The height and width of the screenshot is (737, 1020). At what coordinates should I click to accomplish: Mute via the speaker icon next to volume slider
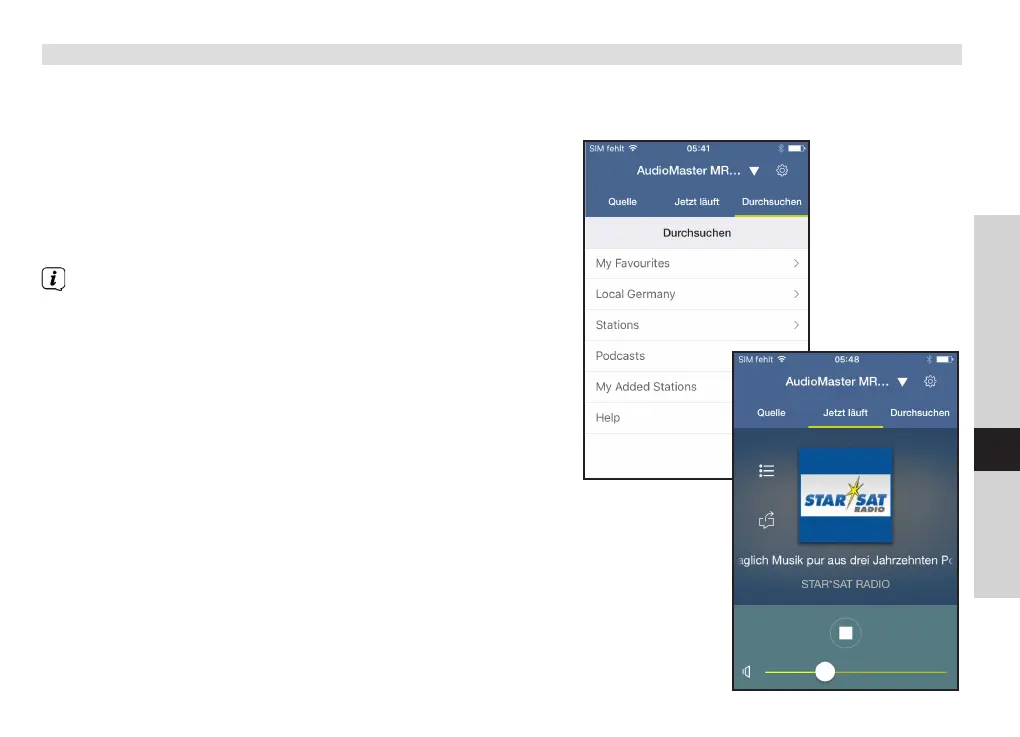[747, 671]
